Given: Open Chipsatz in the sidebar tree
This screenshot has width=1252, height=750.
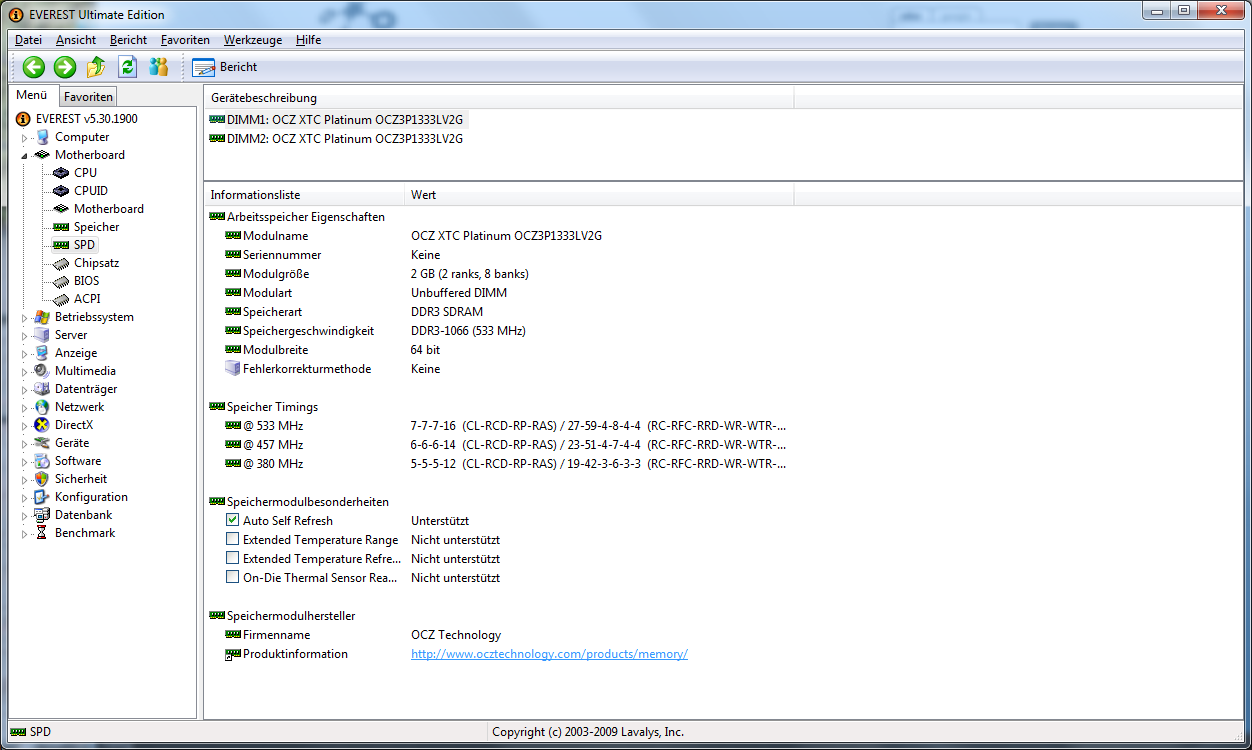Looking at the screenshot, I should click(96, 263).
